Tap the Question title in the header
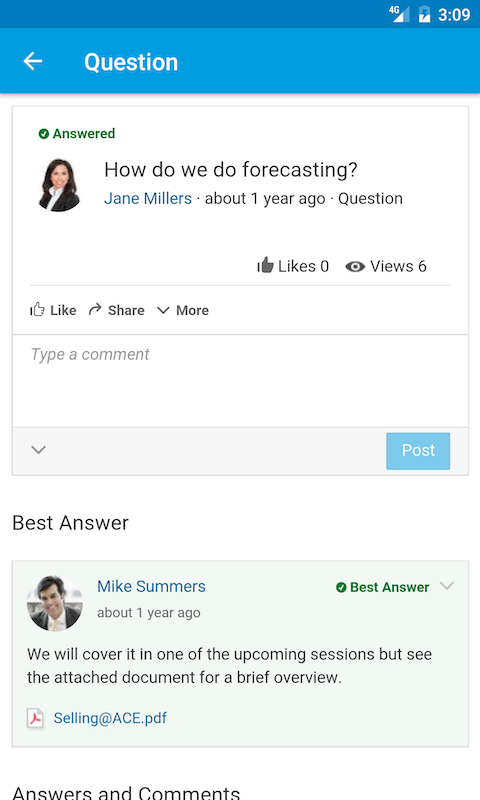The width and height of the screenshot is (480, 800). (131, 62)
